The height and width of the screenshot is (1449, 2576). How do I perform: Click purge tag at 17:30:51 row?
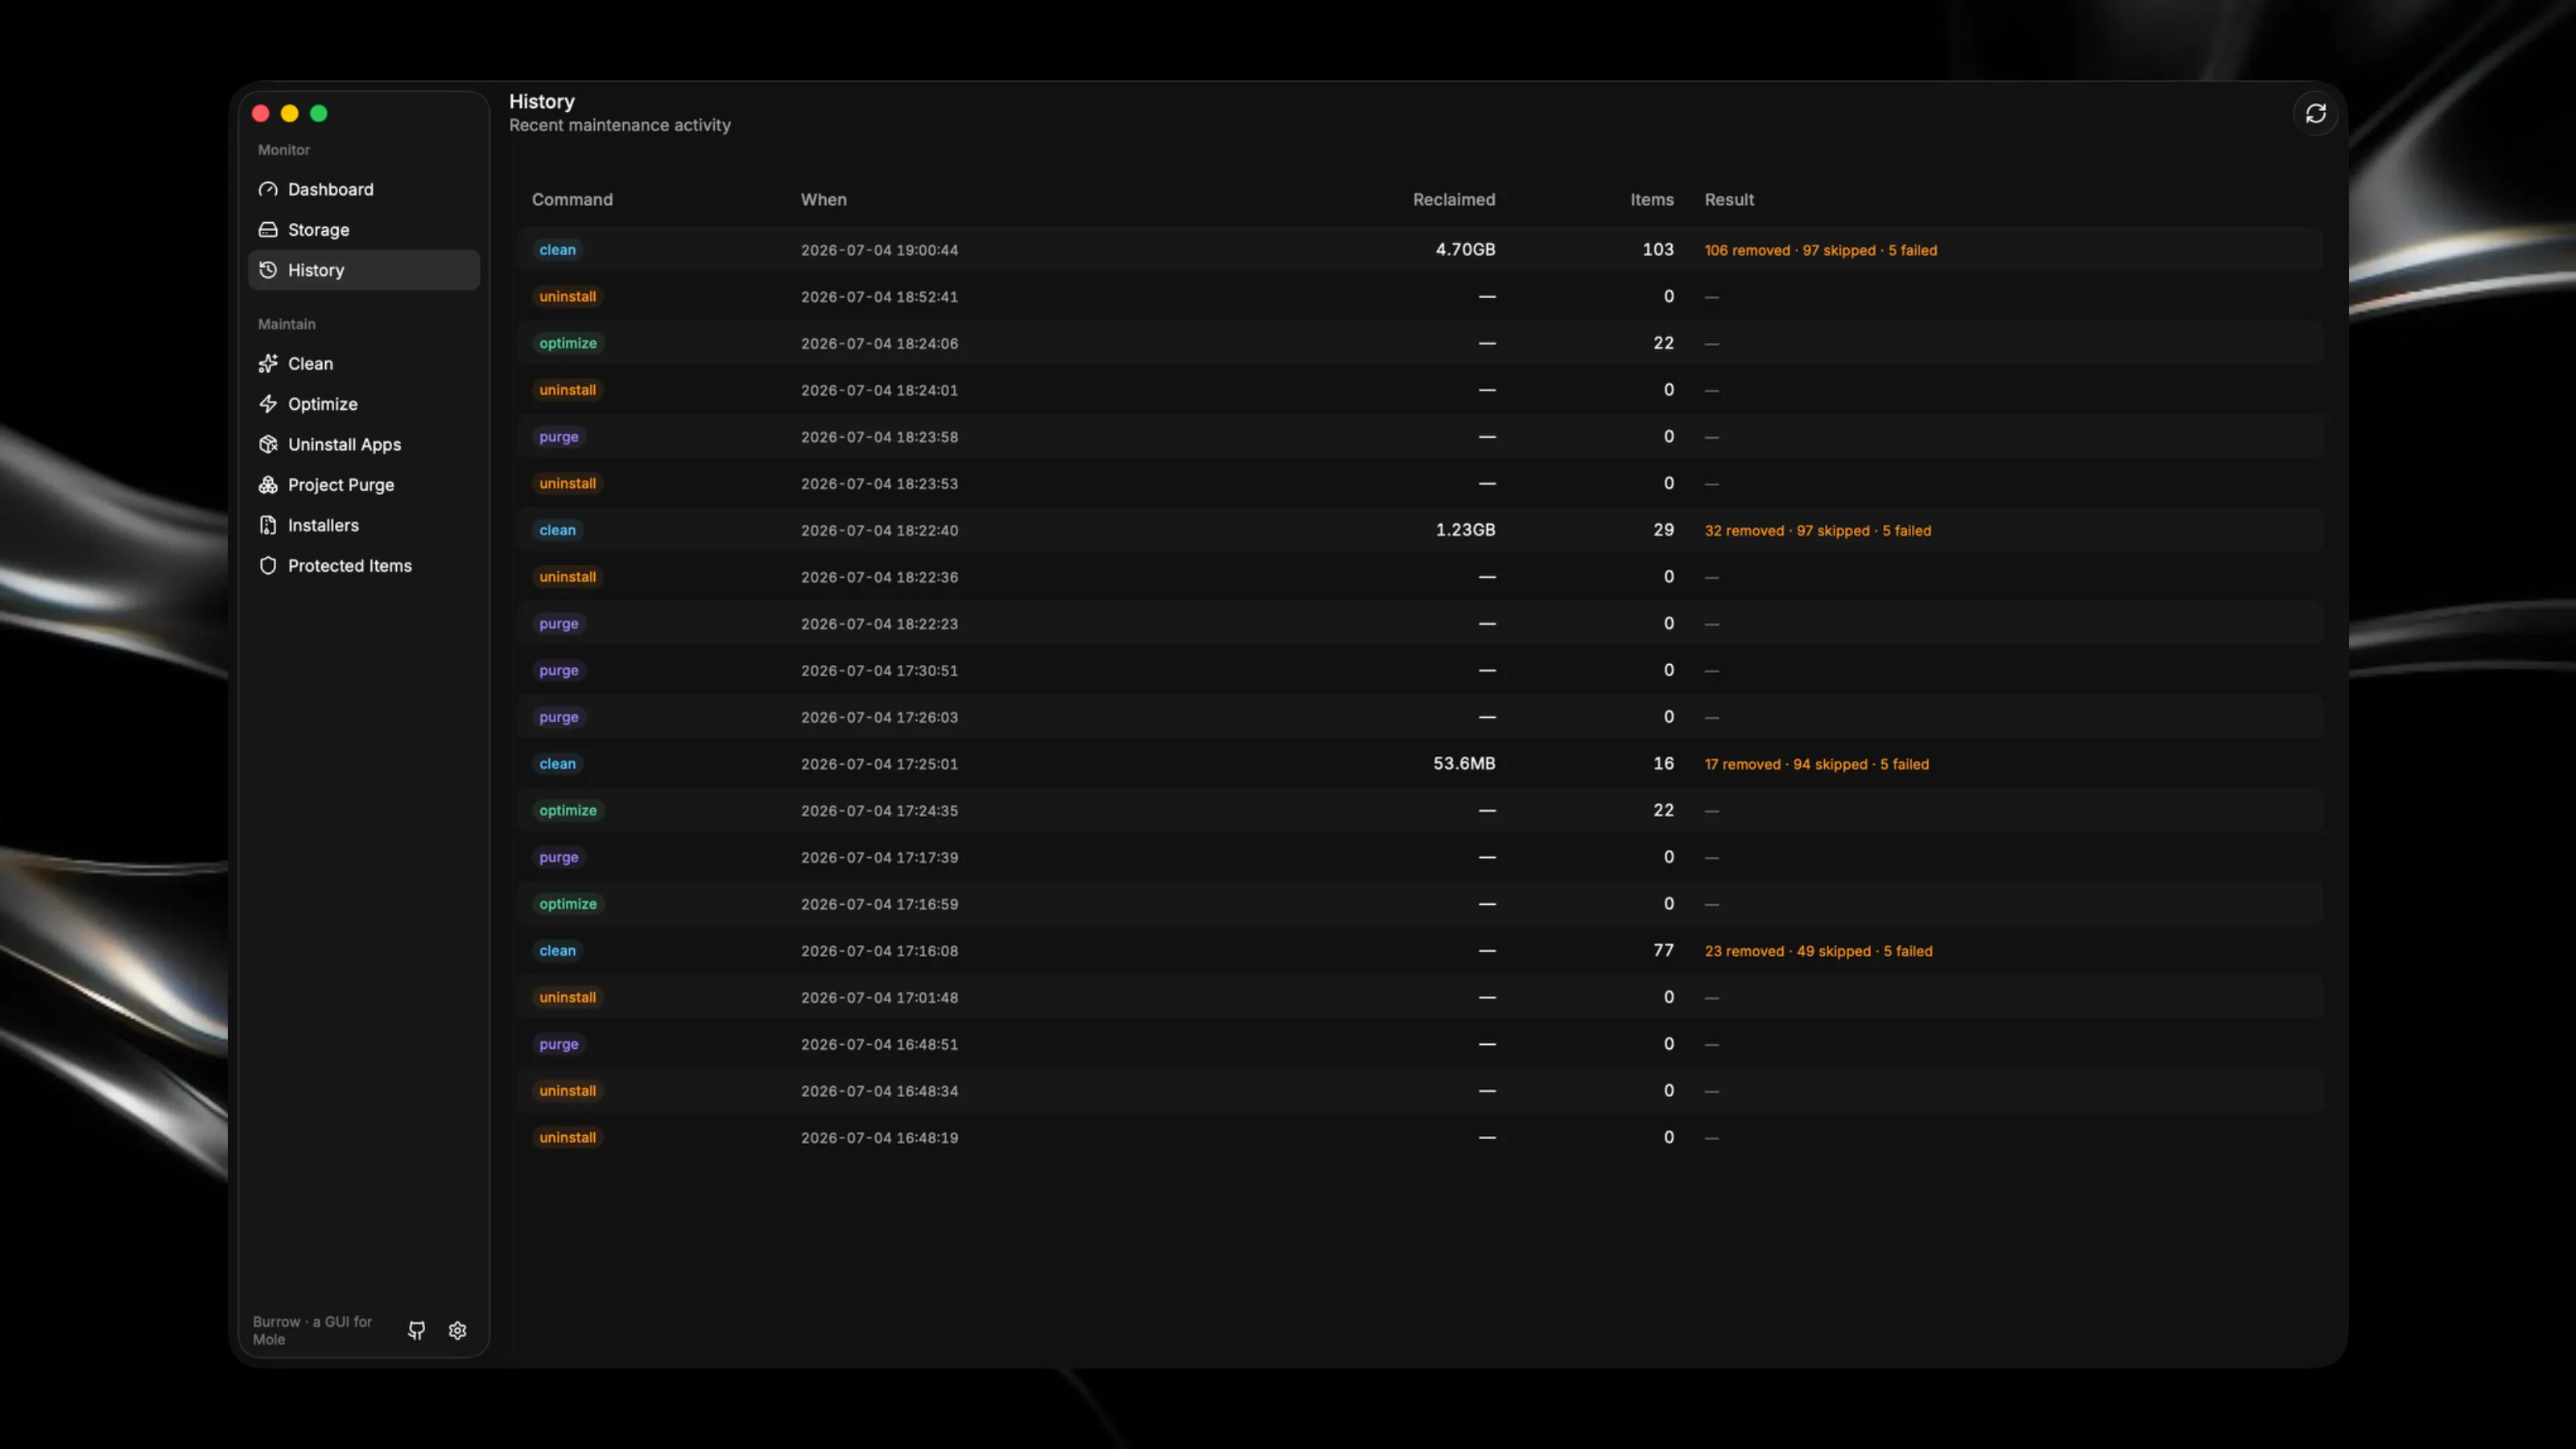click(558, 670)
